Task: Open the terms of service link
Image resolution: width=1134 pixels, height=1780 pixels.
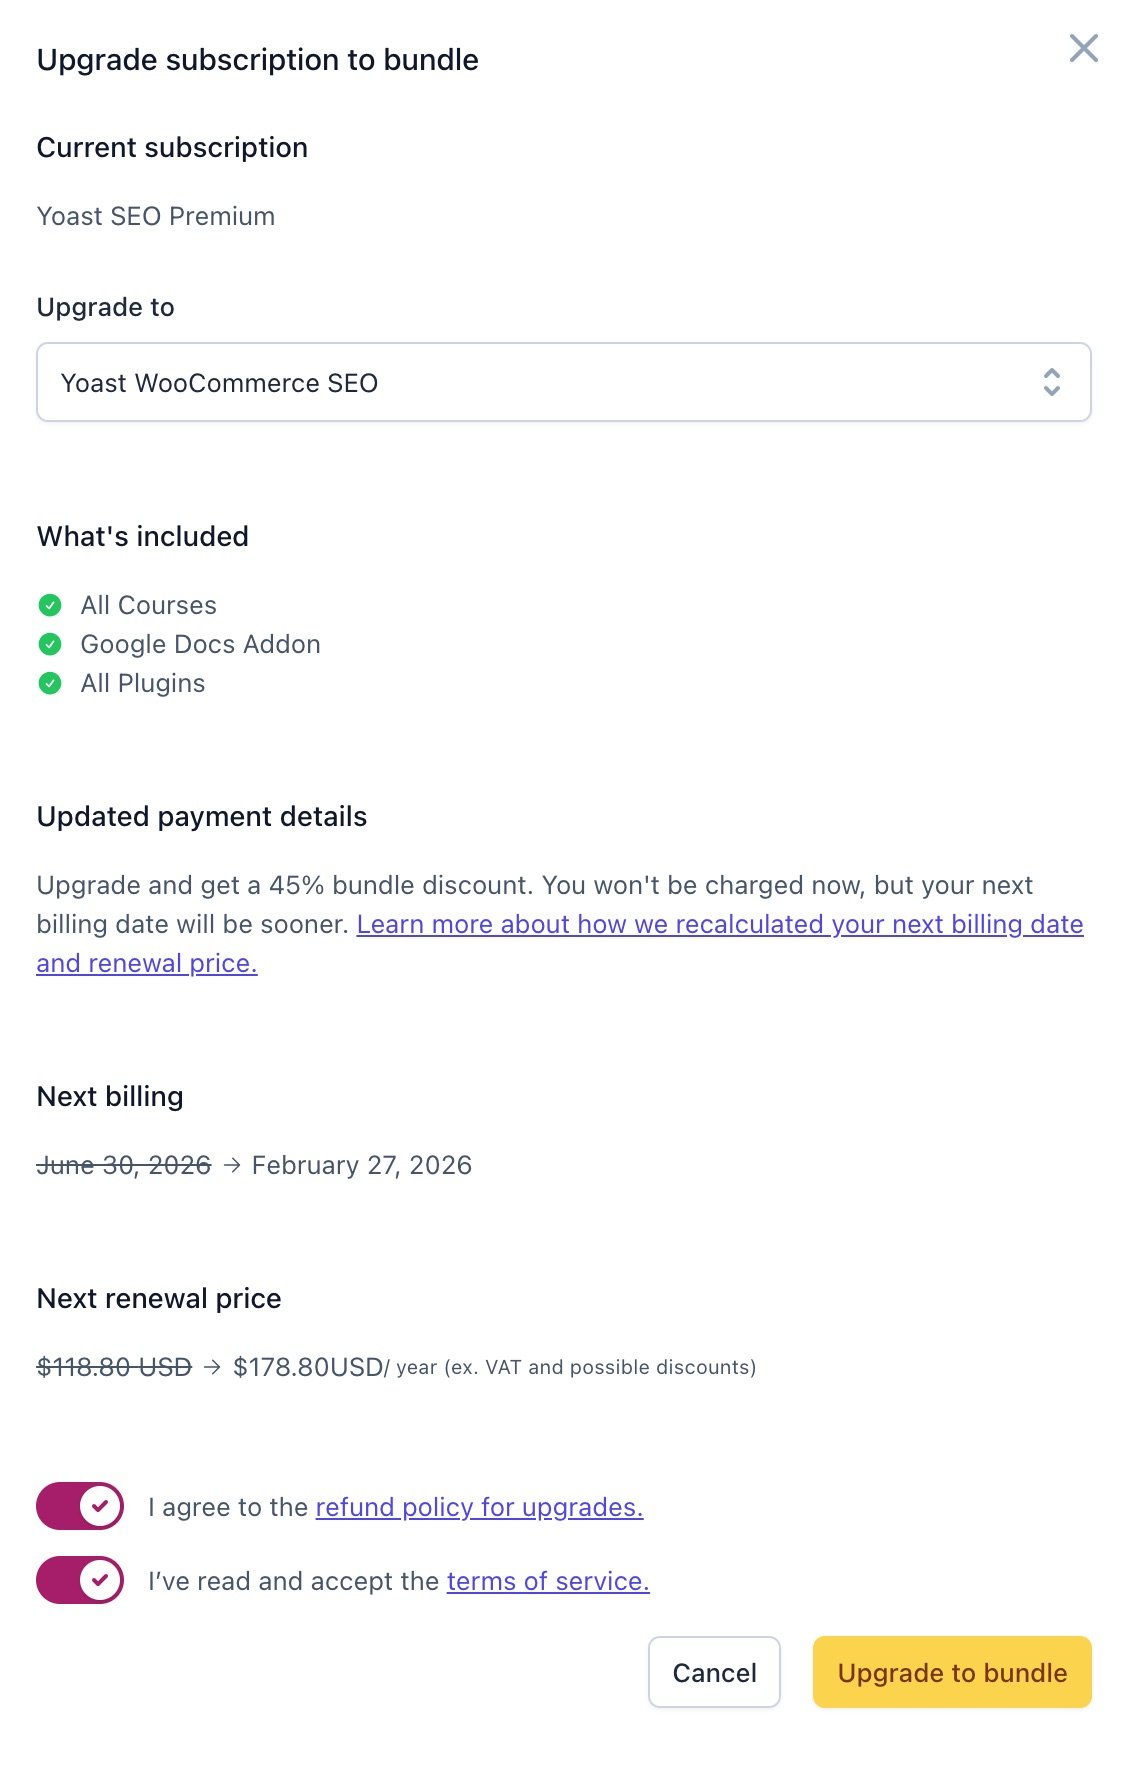Action: click(x=548, y=1581)
